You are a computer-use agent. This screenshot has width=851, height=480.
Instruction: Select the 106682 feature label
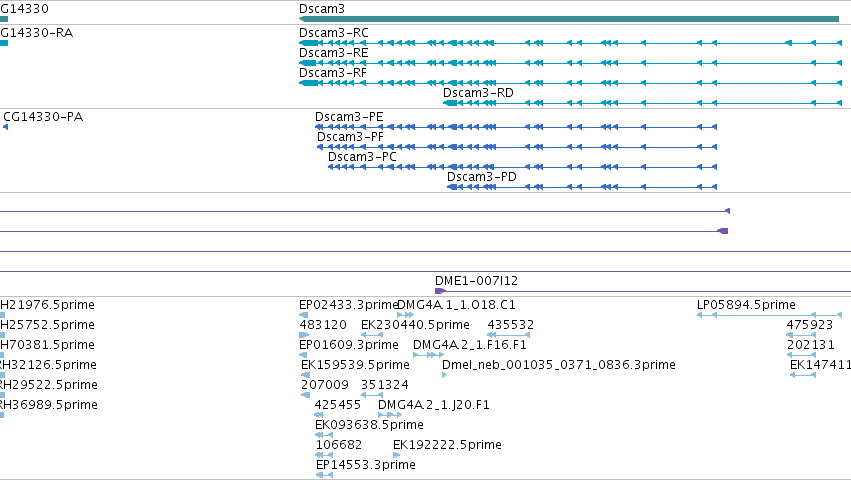coord(339,445)
